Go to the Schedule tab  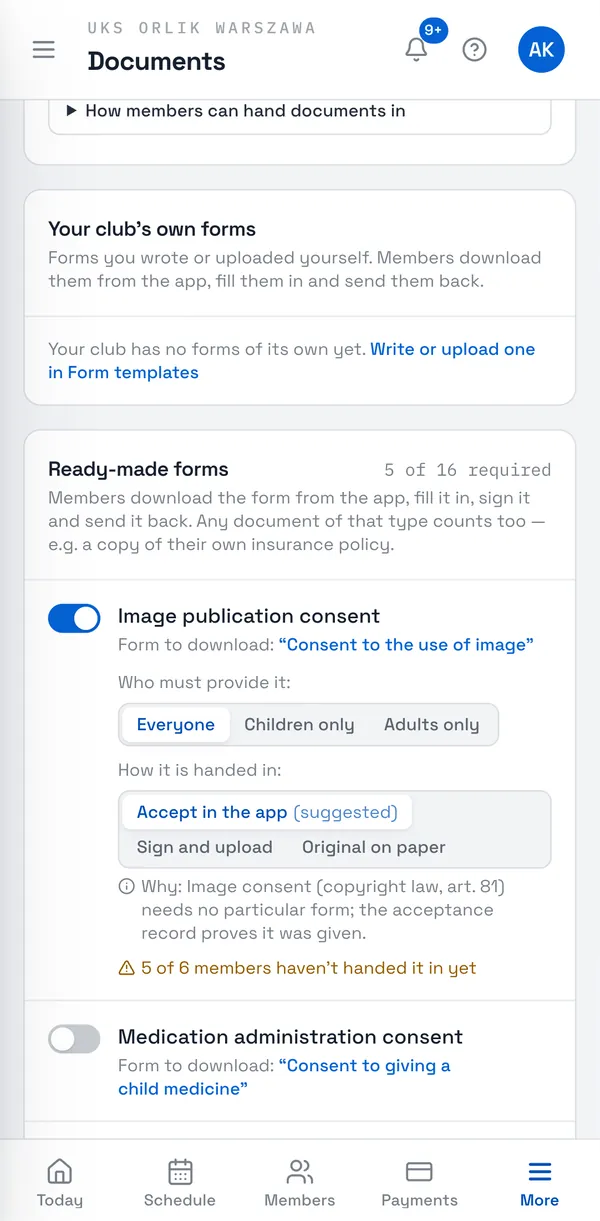[180, 1182]
